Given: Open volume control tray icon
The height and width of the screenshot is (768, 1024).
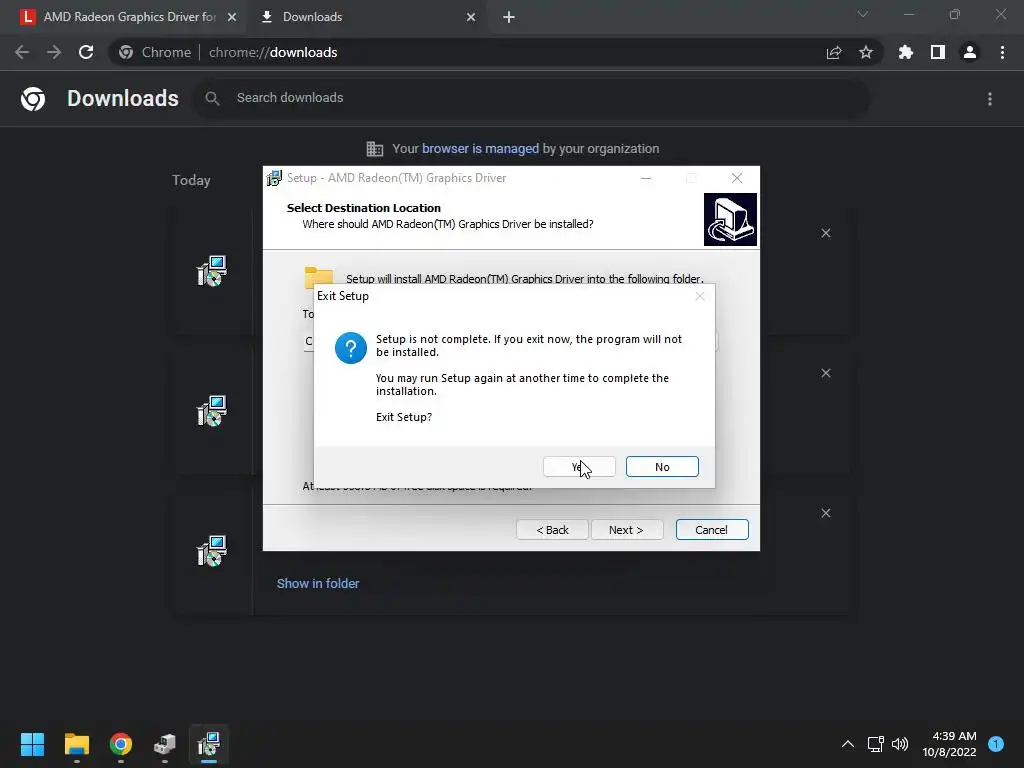Looking at the screenshot, I should 900,744.
